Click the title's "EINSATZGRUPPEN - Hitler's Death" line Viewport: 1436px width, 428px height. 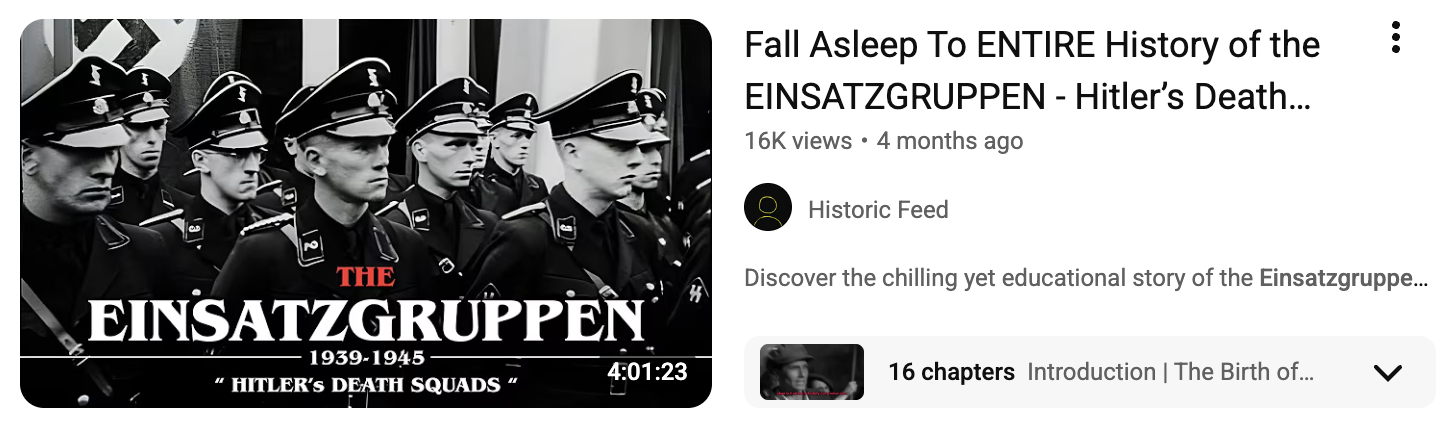pyautogui.click(x=1028, y=96)
